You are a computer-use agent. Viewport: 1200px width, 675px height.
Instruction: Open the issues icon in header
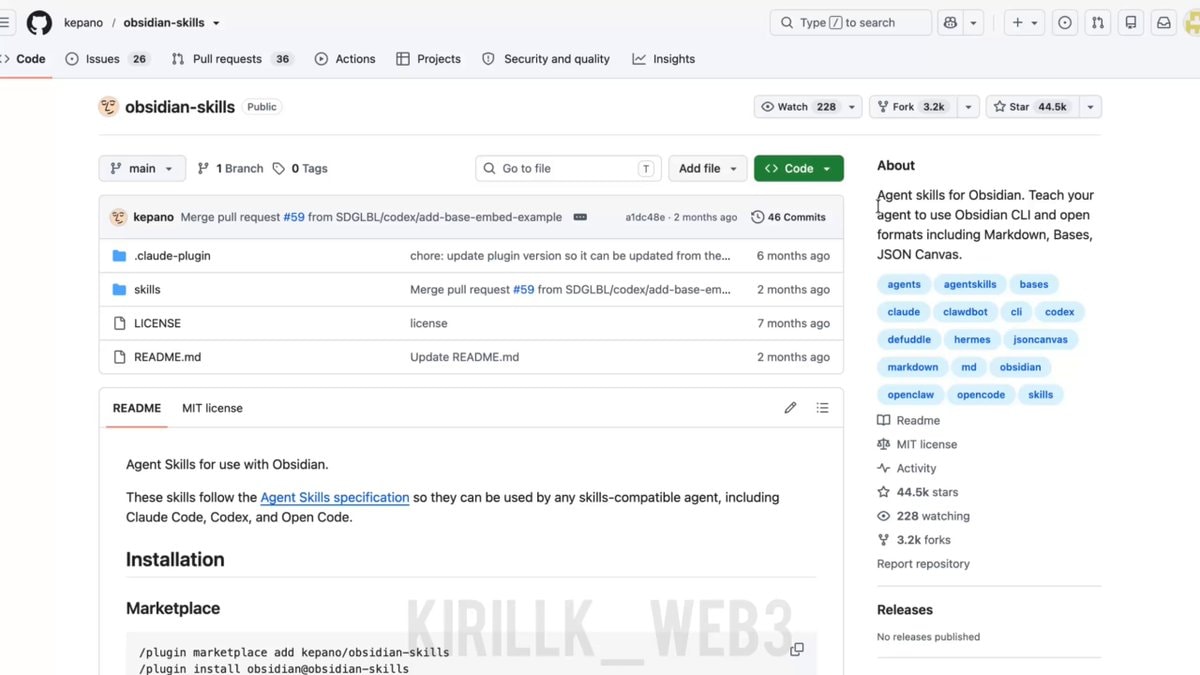point(1065,22)
